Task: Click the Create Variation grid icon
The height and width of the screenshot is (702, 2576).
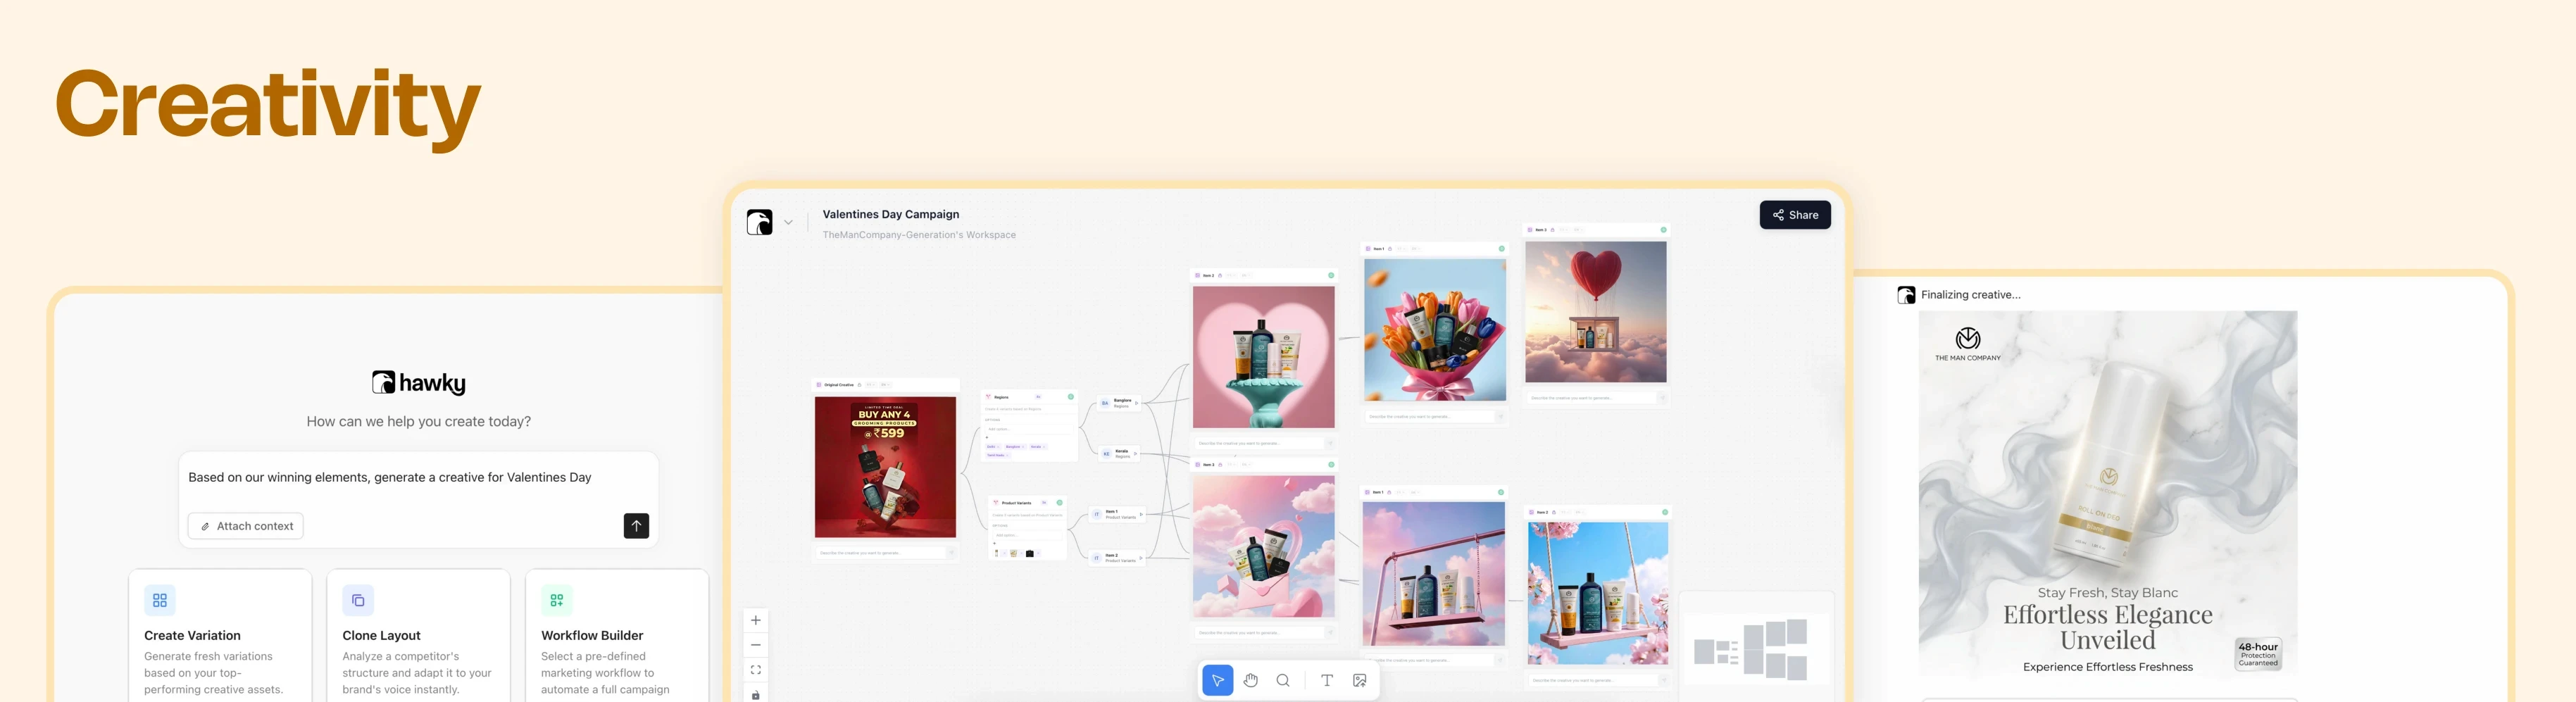Action: (x=160, y=600)
